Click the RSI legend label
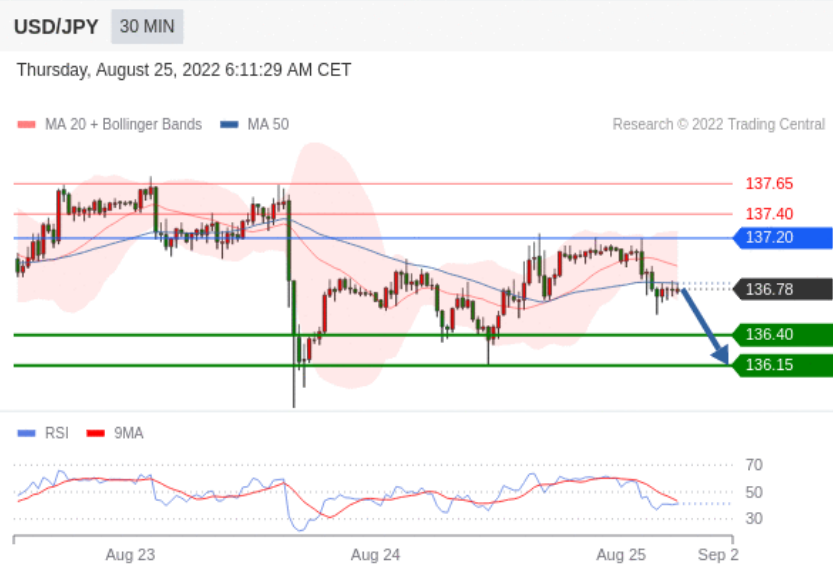 [x=57, y=433]
